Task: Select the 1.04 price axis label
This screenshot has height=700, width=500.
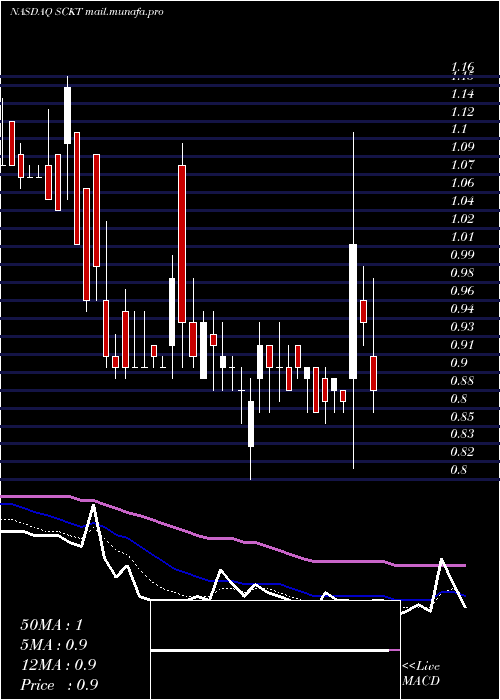Action: (x=463, y=201)
